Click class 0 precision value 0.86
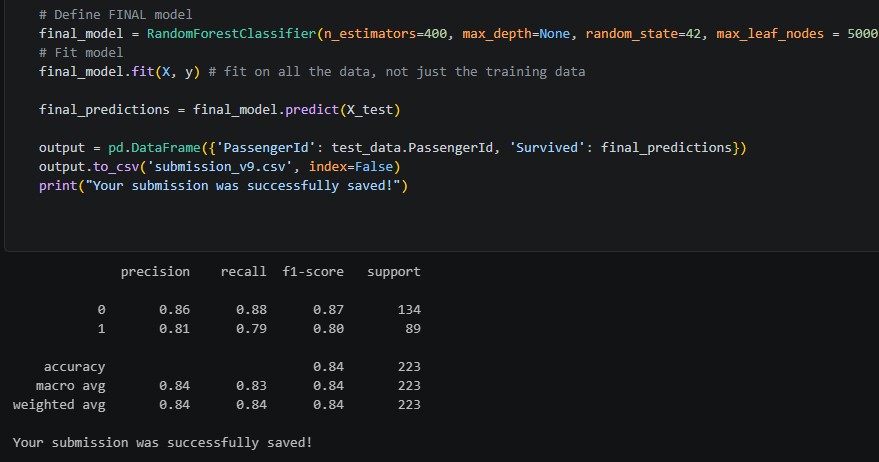The width and height of the screenshot is (879, 462). pyautogui.click(x=174, y=310)
